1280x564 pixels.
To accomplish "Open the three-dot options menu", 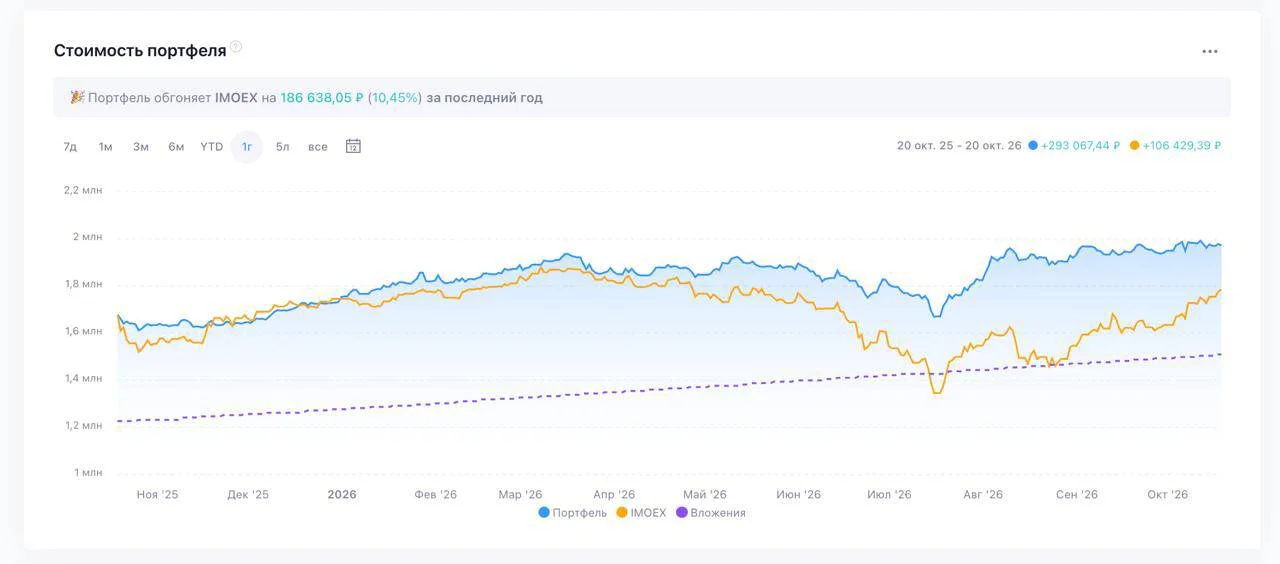I will point(1210,52).
